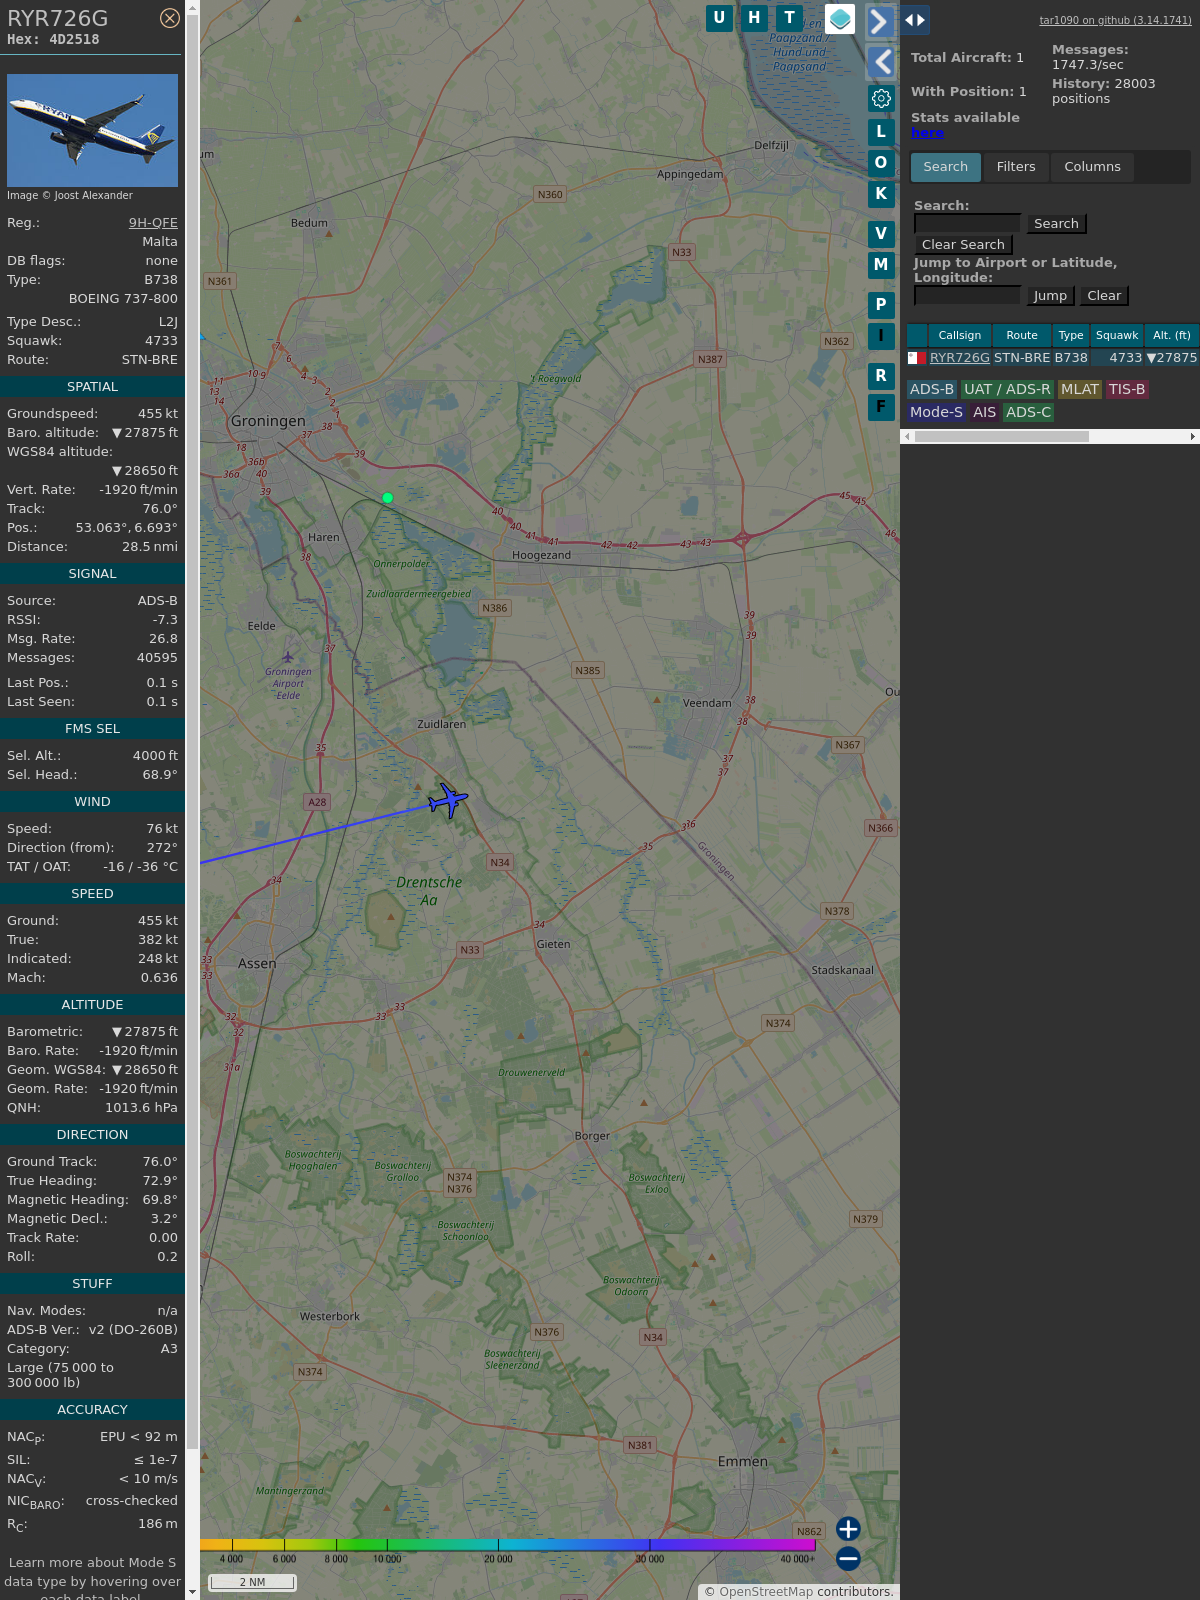Close the RYR726G aircraft info panel
The image size is (1200, 1600).
pyautogui.click(x=170, y=18)
